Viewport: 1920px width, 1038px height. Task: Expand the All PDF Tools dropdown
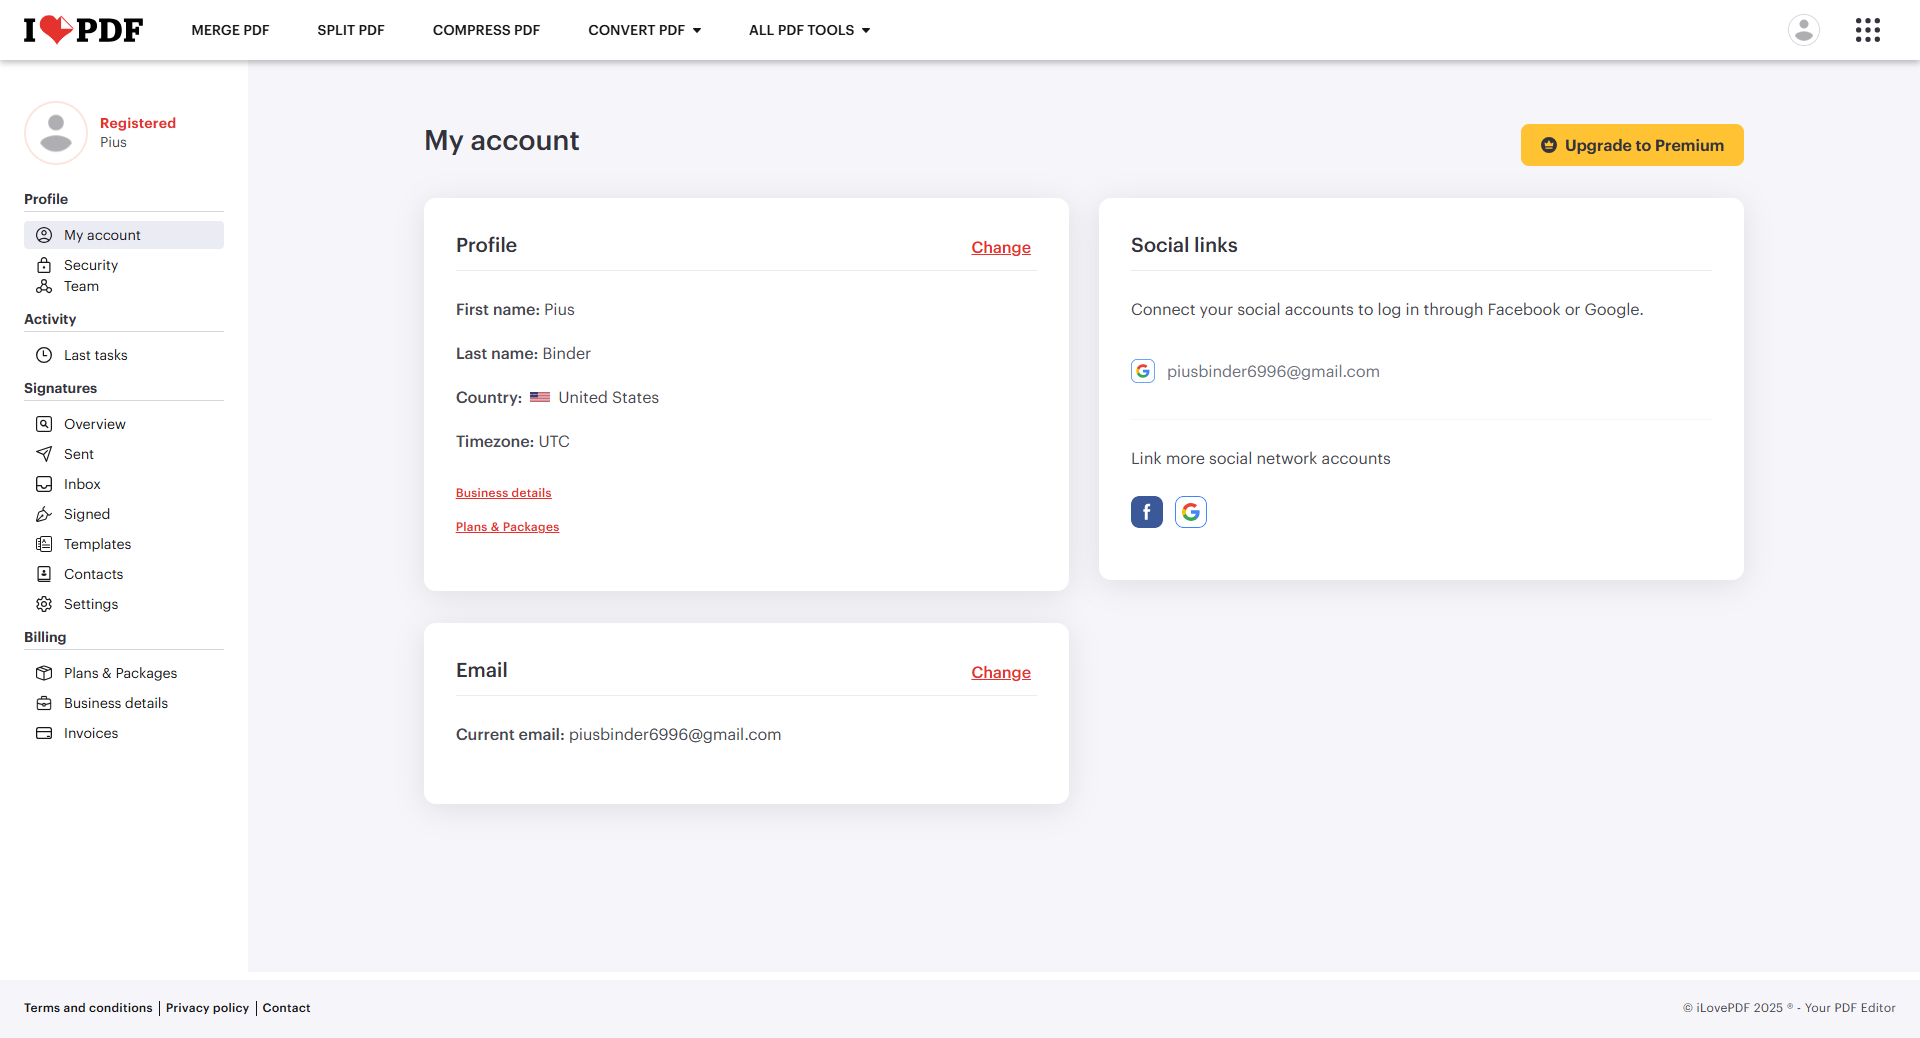coord(809,30)
